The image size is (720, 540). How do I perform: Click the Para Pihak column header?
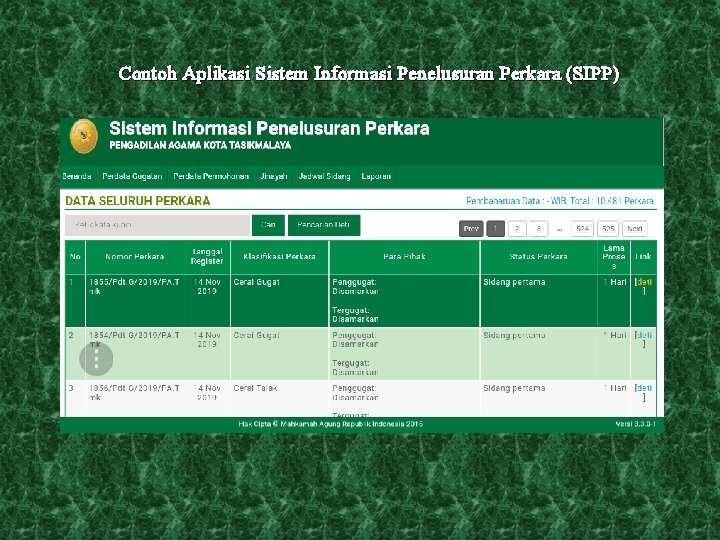tap(405, 257)
